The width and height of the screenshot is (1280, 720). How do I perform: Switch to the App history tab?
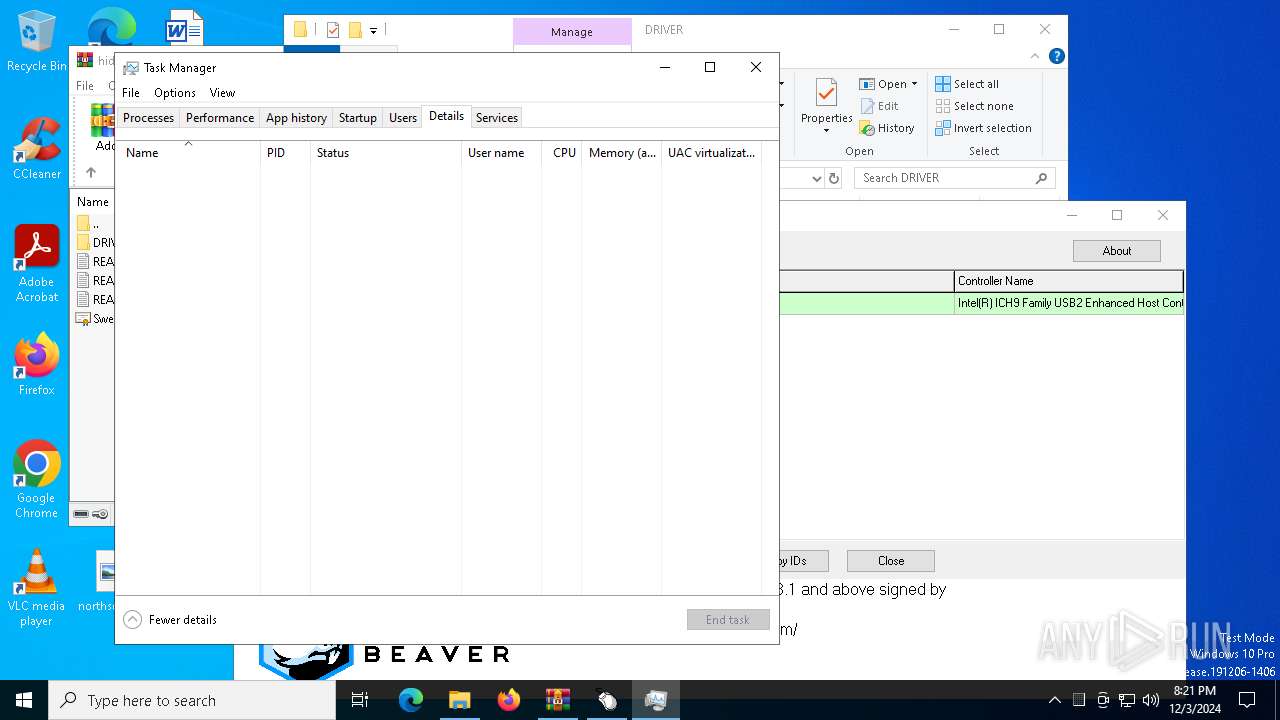(296, 118)
